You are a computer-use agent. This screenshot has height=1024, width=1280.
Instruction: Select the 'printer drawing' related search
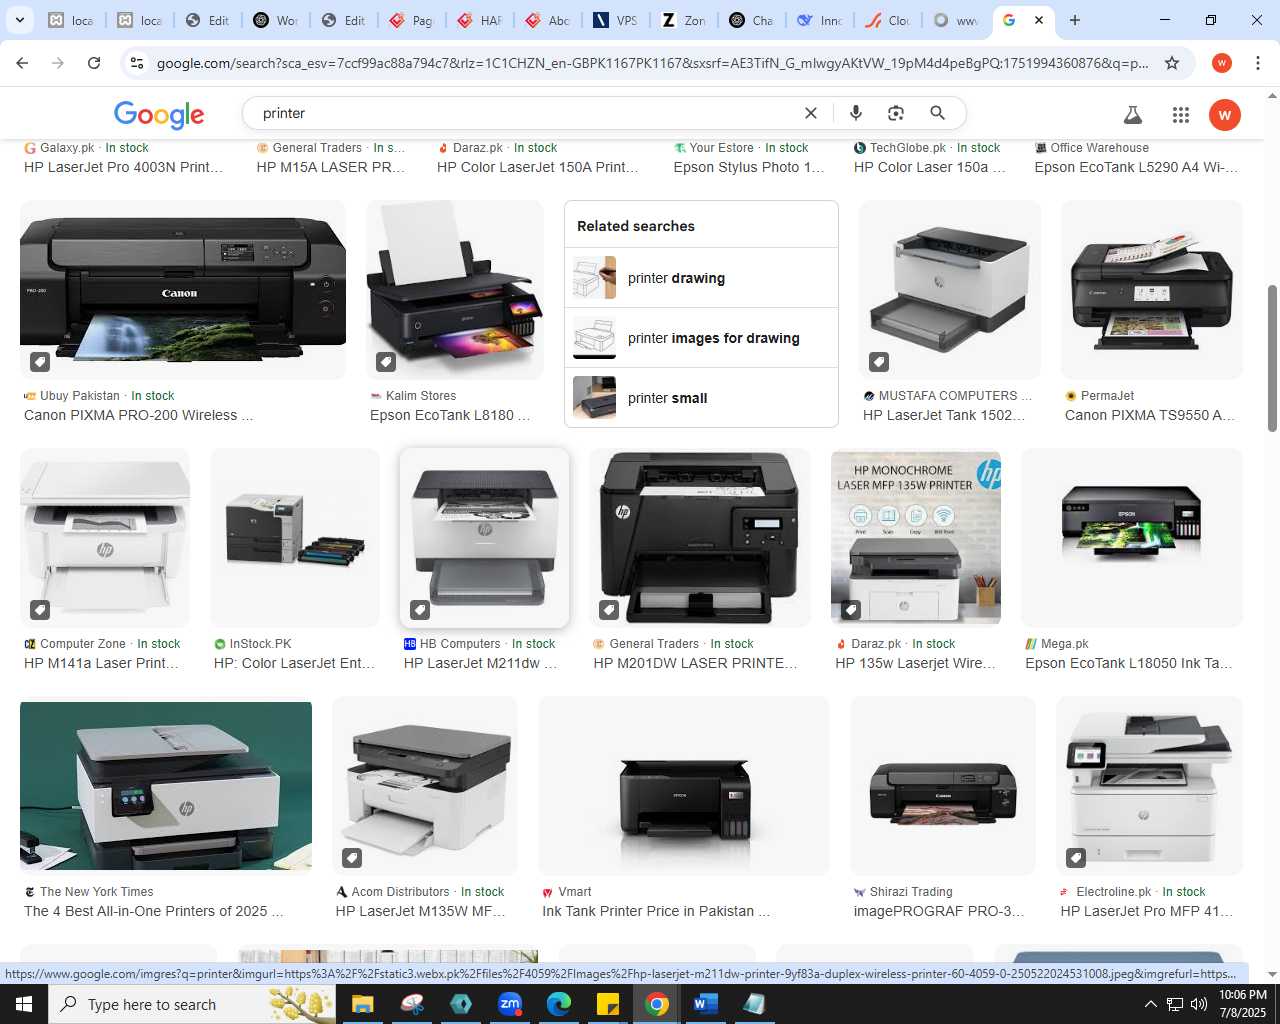tap(701, 278)
